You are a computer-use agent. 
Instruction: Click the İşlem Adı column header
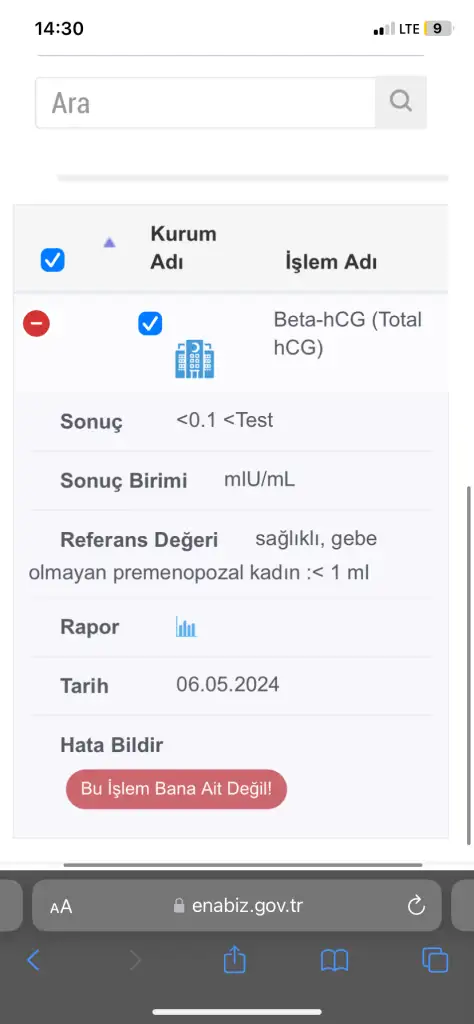[x=330, y=262]
